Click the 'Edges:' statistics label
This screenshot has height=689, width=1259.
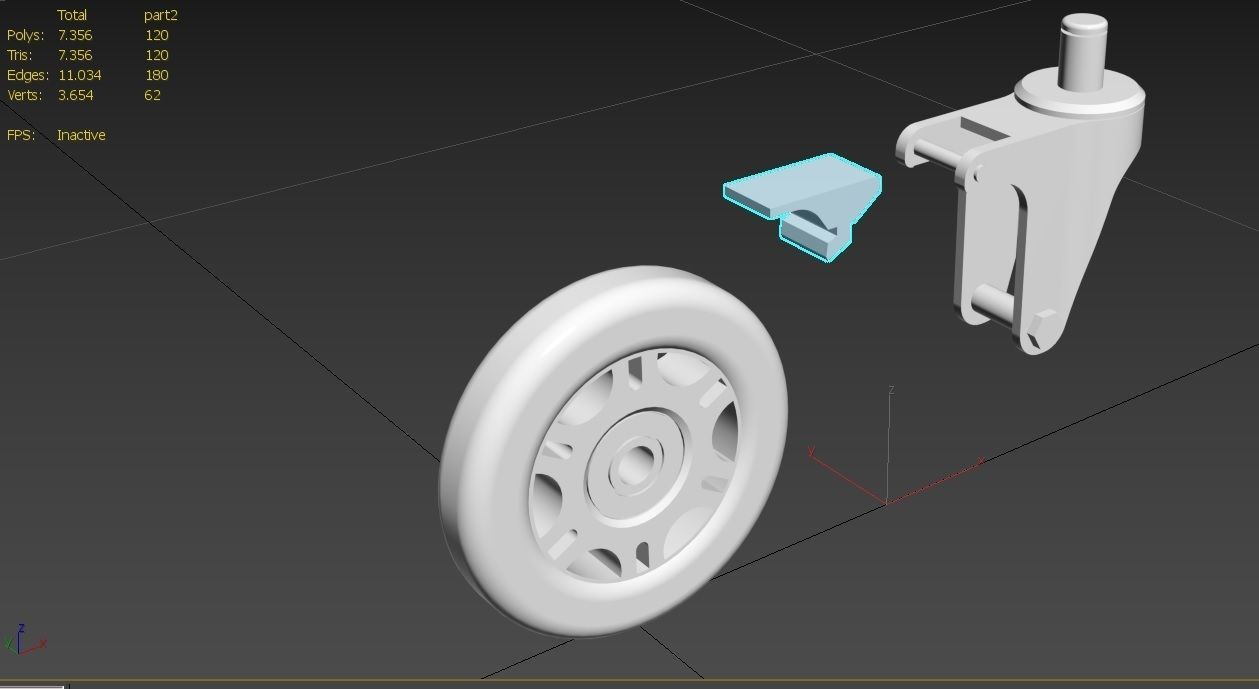click(28, 75)
